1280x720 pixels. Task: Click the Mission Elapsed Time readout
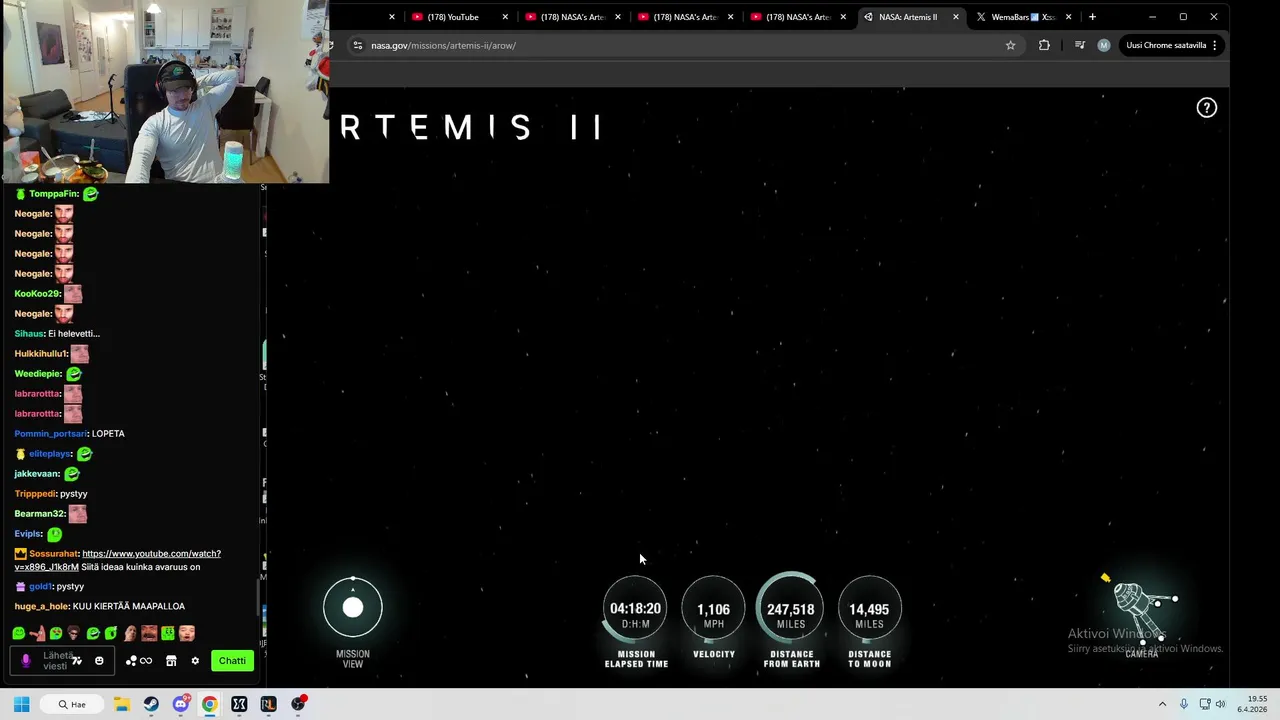tap(635, 609)
